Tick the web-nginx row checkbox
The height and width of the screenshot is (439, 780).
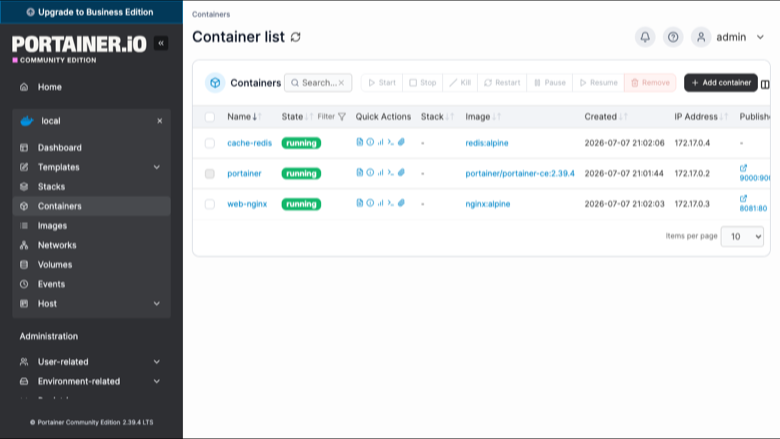pyautogui.click(x=209, y=204)
